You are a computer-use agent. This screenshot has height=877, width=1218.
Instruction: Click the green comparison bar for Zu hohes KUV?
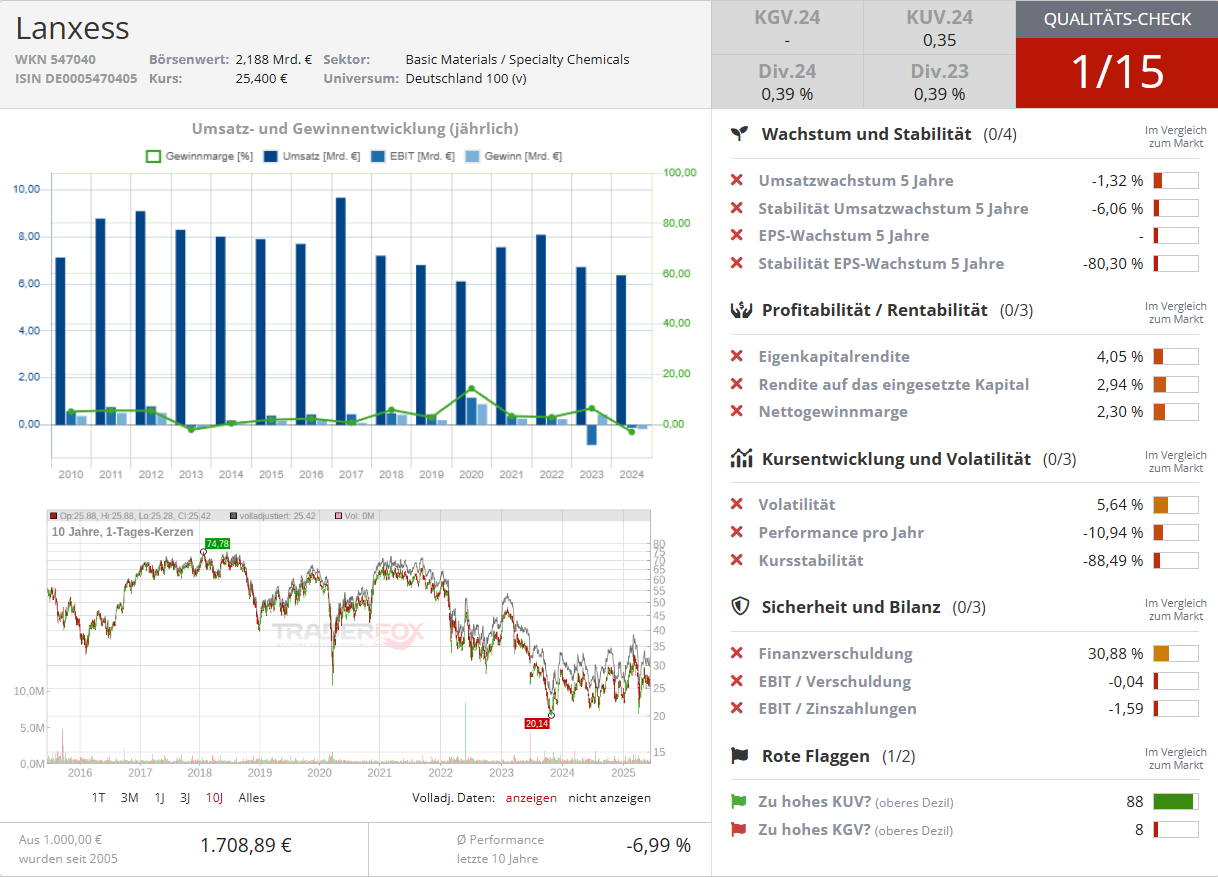point(1176,802)
